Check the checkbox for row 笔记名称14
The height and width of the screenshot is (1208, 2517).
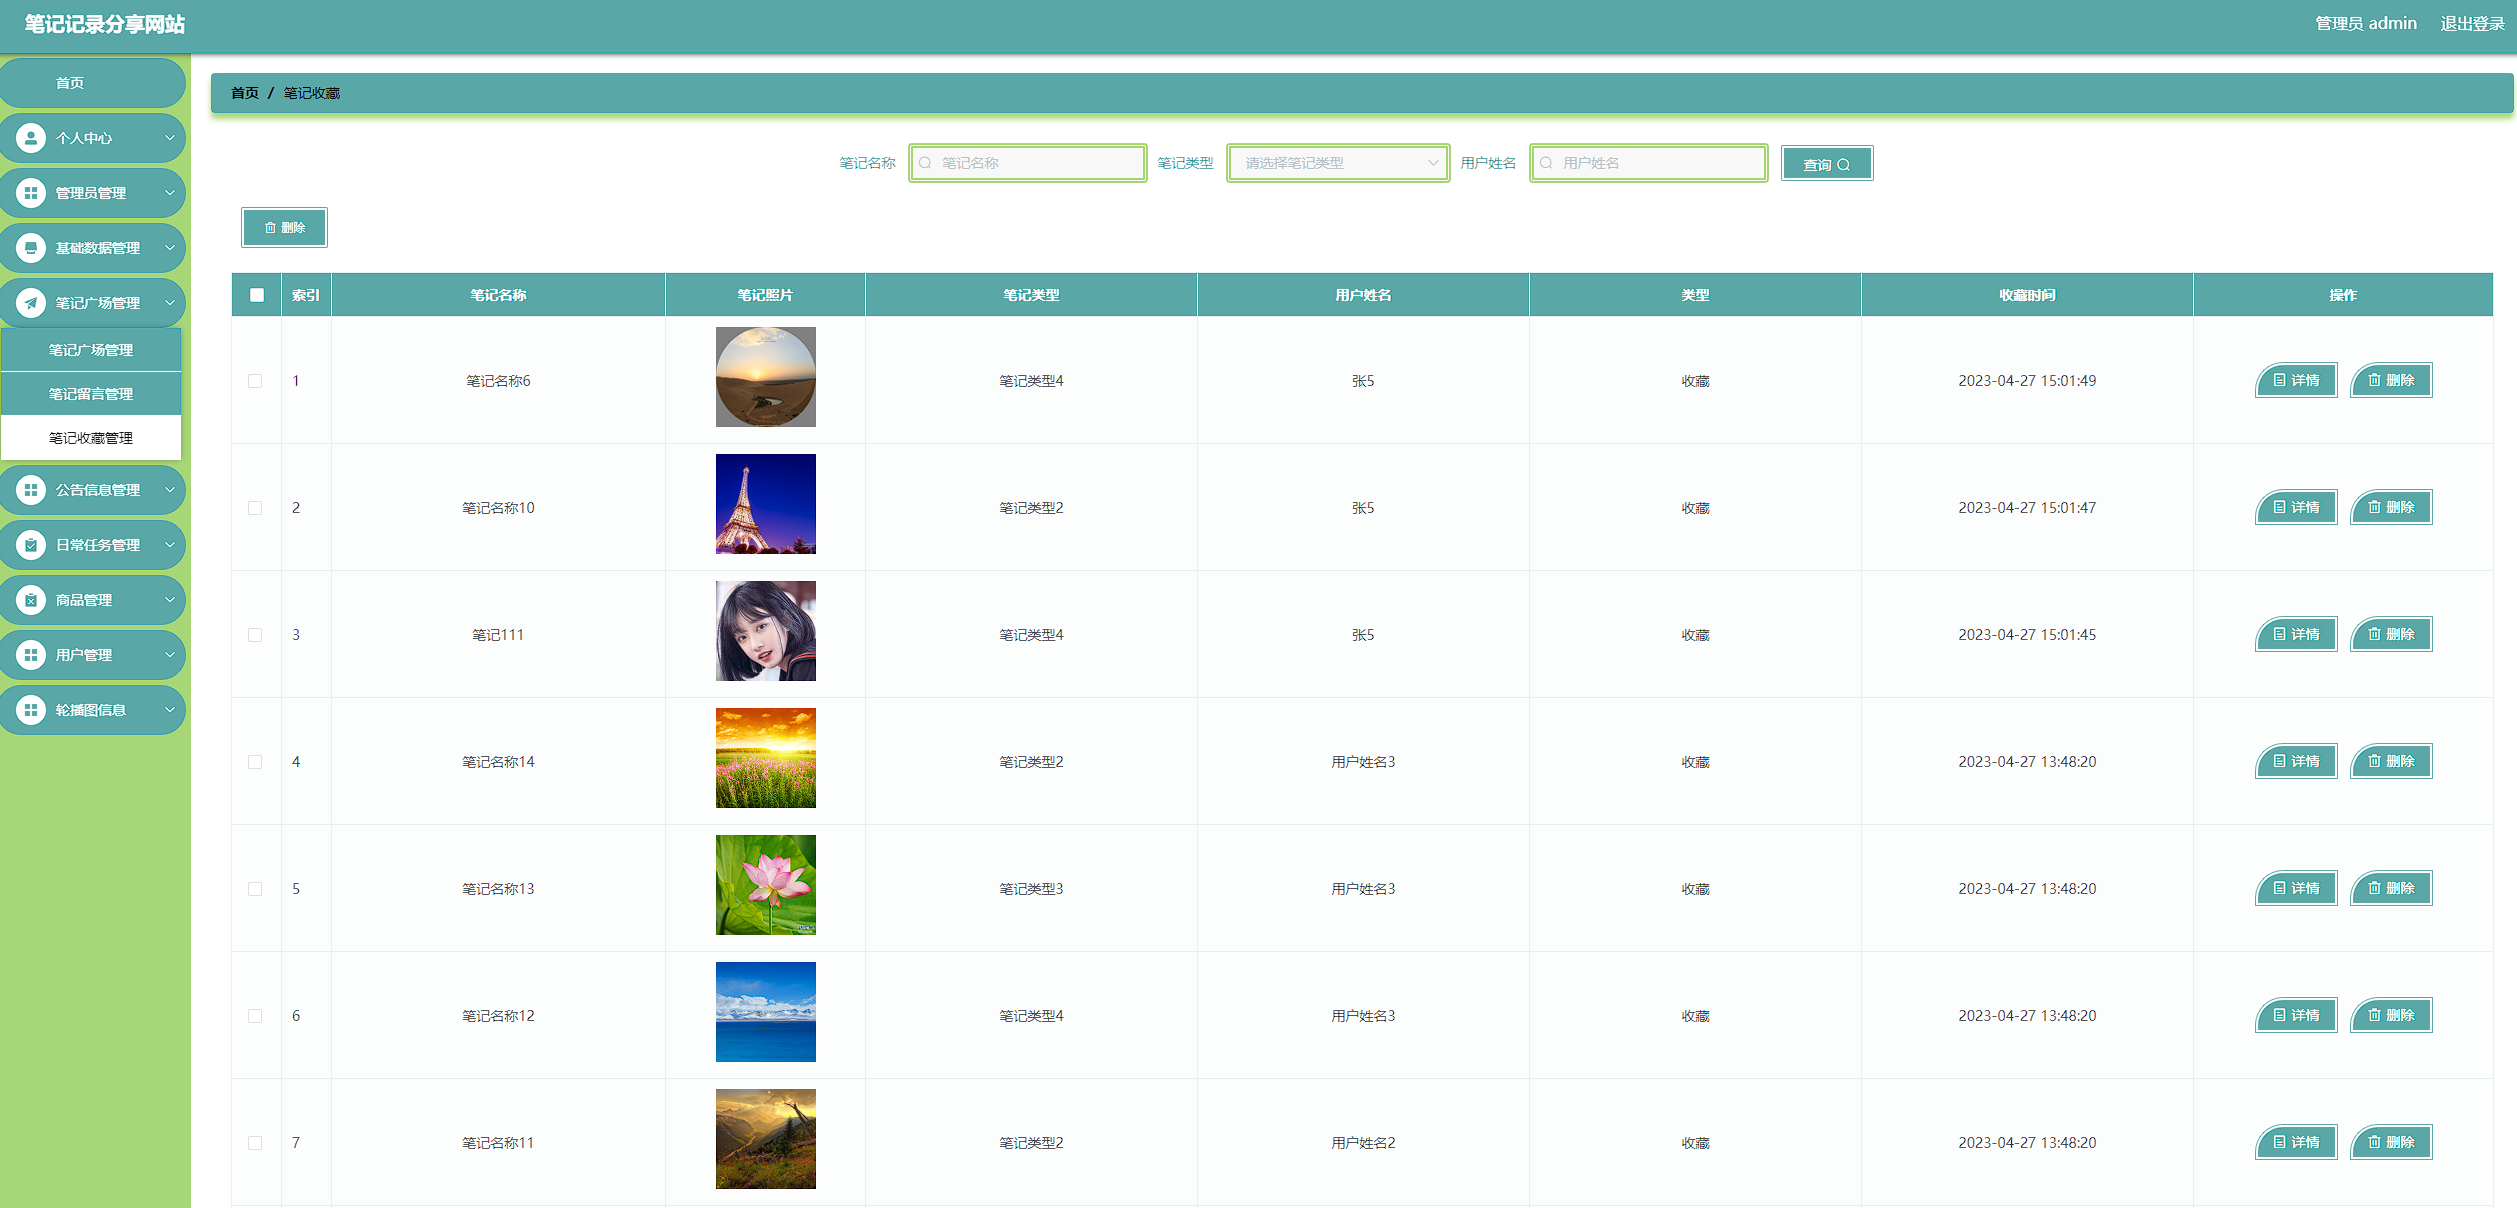pos(255,762)
